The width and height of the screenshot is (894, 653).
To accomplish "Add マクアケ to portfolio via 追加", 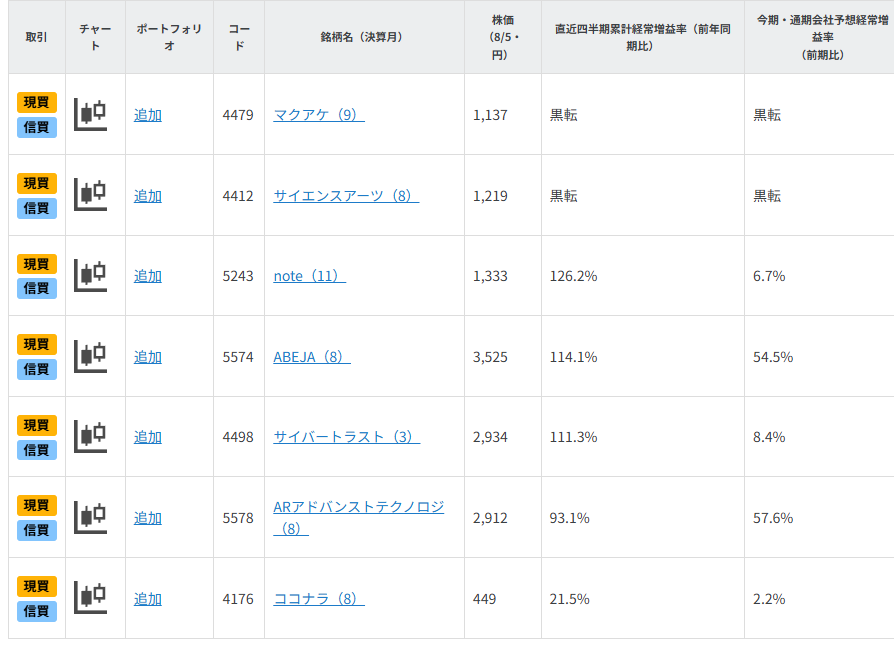I will coord(148,115).
